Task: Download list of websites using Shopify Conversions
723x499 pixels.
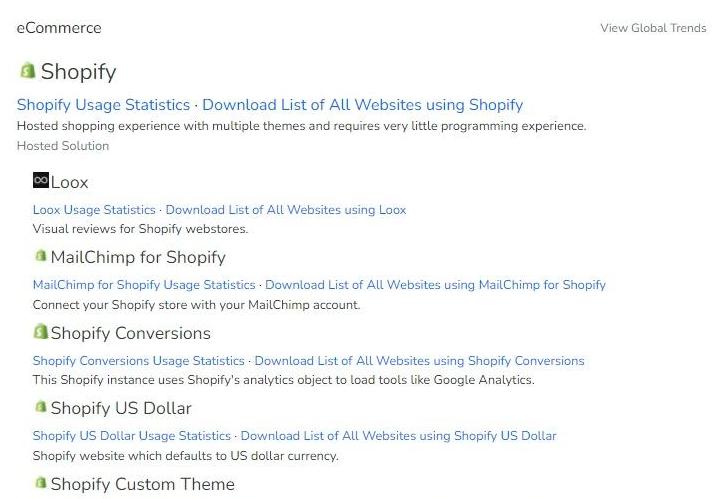Action: click(x=419, y=361)
